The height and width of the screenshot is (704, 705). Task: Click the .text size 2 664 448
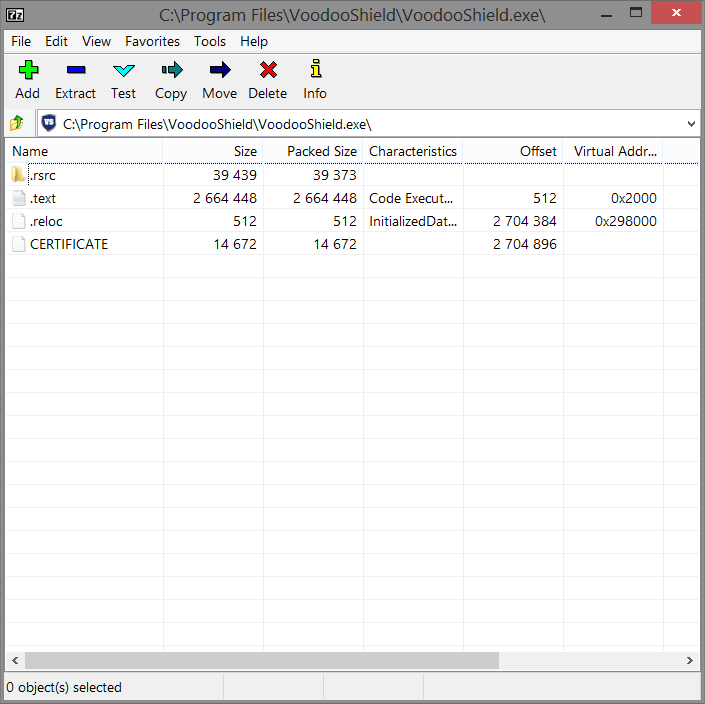[x=225, y=198]
